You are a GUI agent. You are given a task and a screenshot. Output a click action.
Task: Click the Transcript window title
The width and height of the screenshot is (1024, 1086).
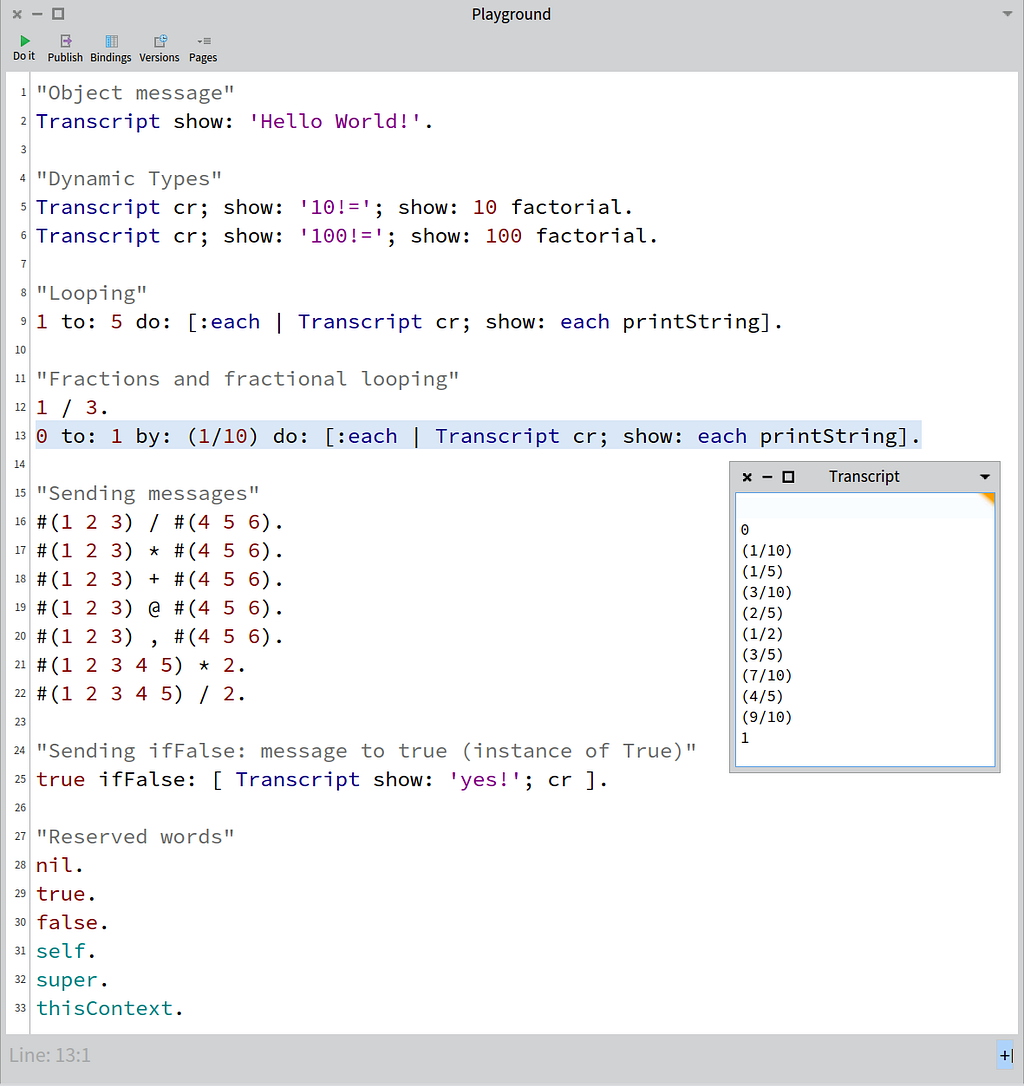864,477
